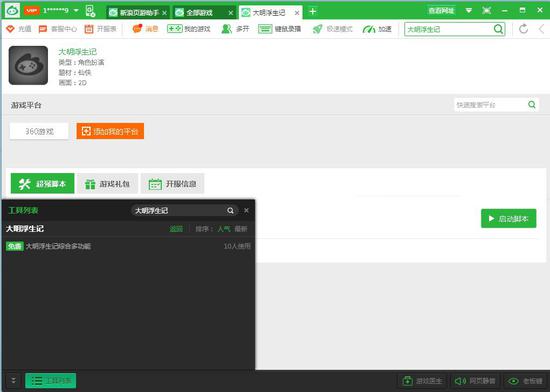Screen dimensions: 550x392
Task: Open 消息 messages
Action: [x=145, y=28]
